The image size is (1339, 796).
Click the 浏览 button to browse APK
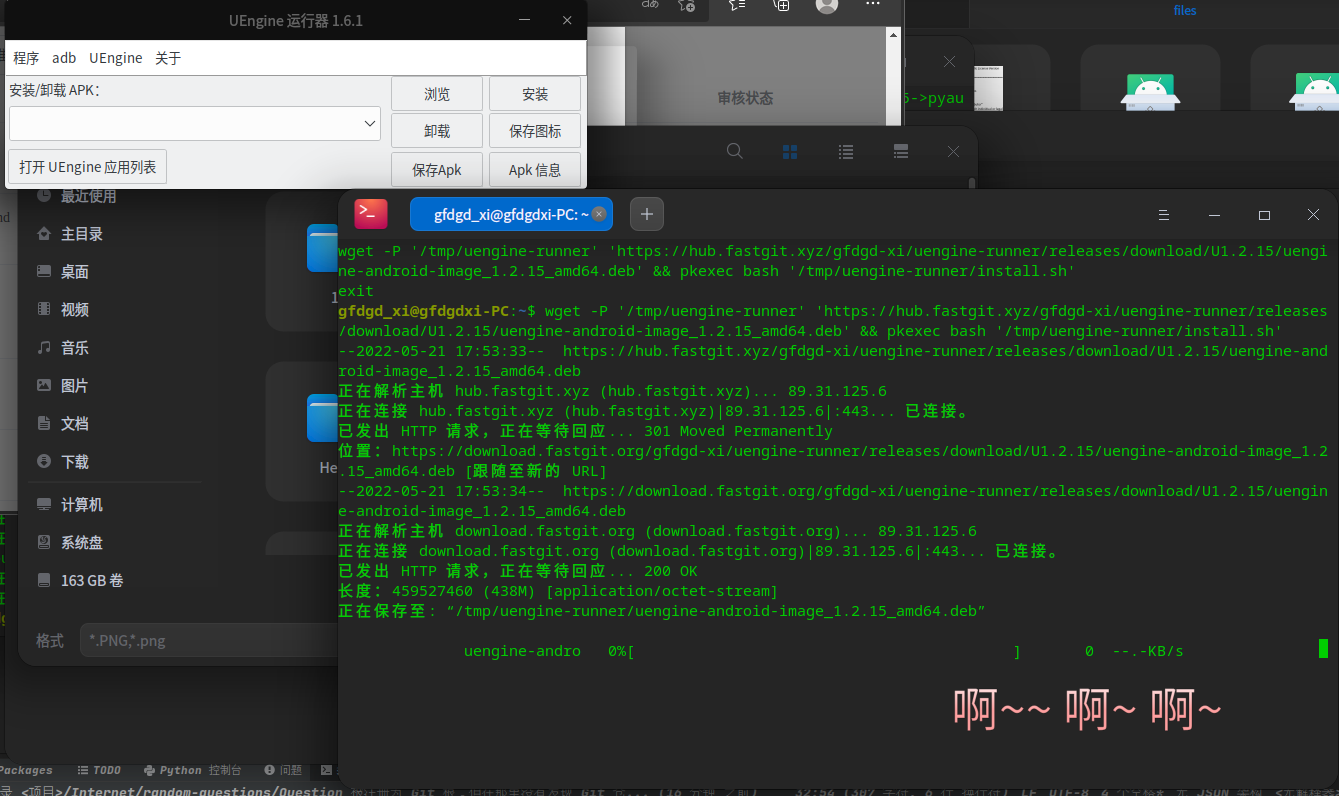(437, 94)
